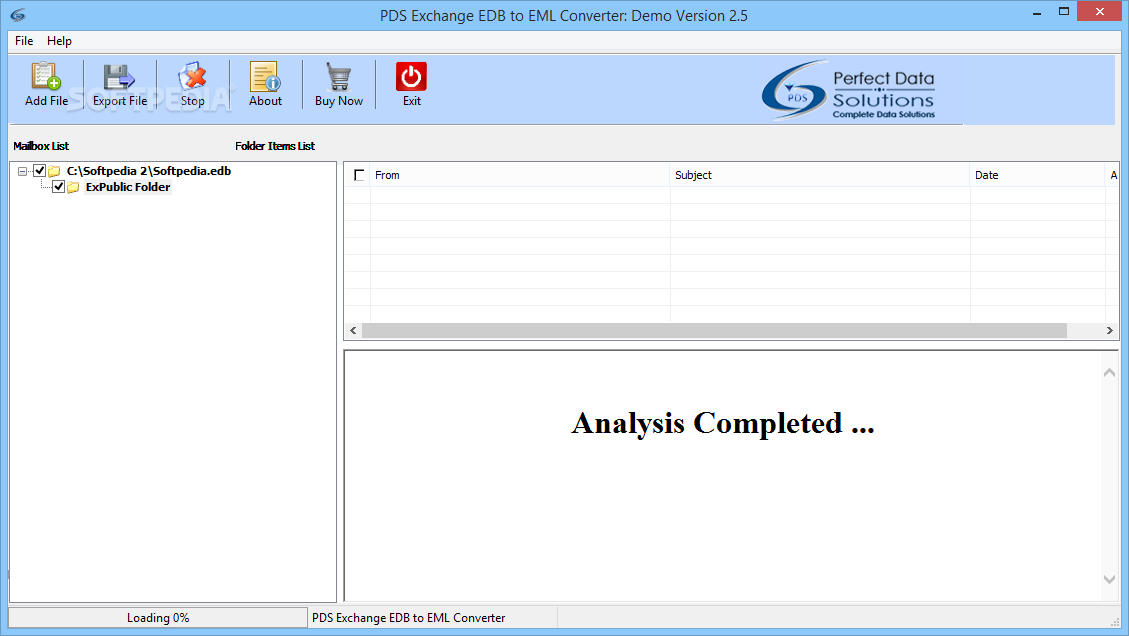Select the ExPublic Folder tree item
Screen dimensions: 1129x636
pyautogui.click(x=128, y=187)
